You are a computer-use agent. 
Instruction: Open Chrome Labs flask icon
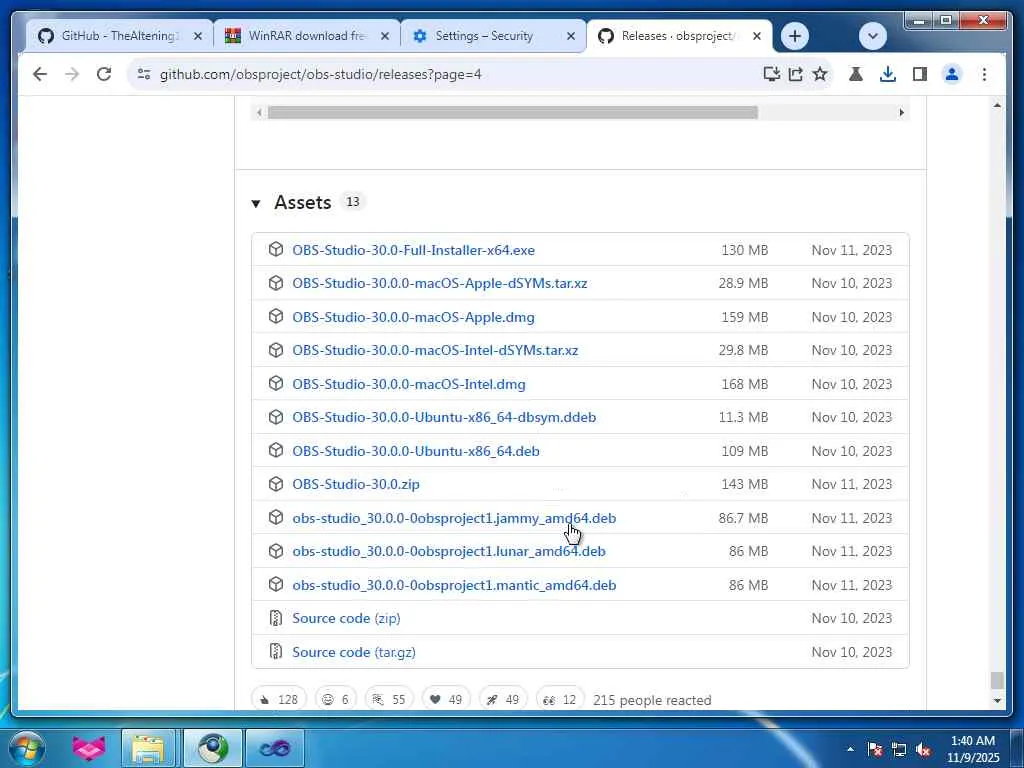[x=856, y=74]
